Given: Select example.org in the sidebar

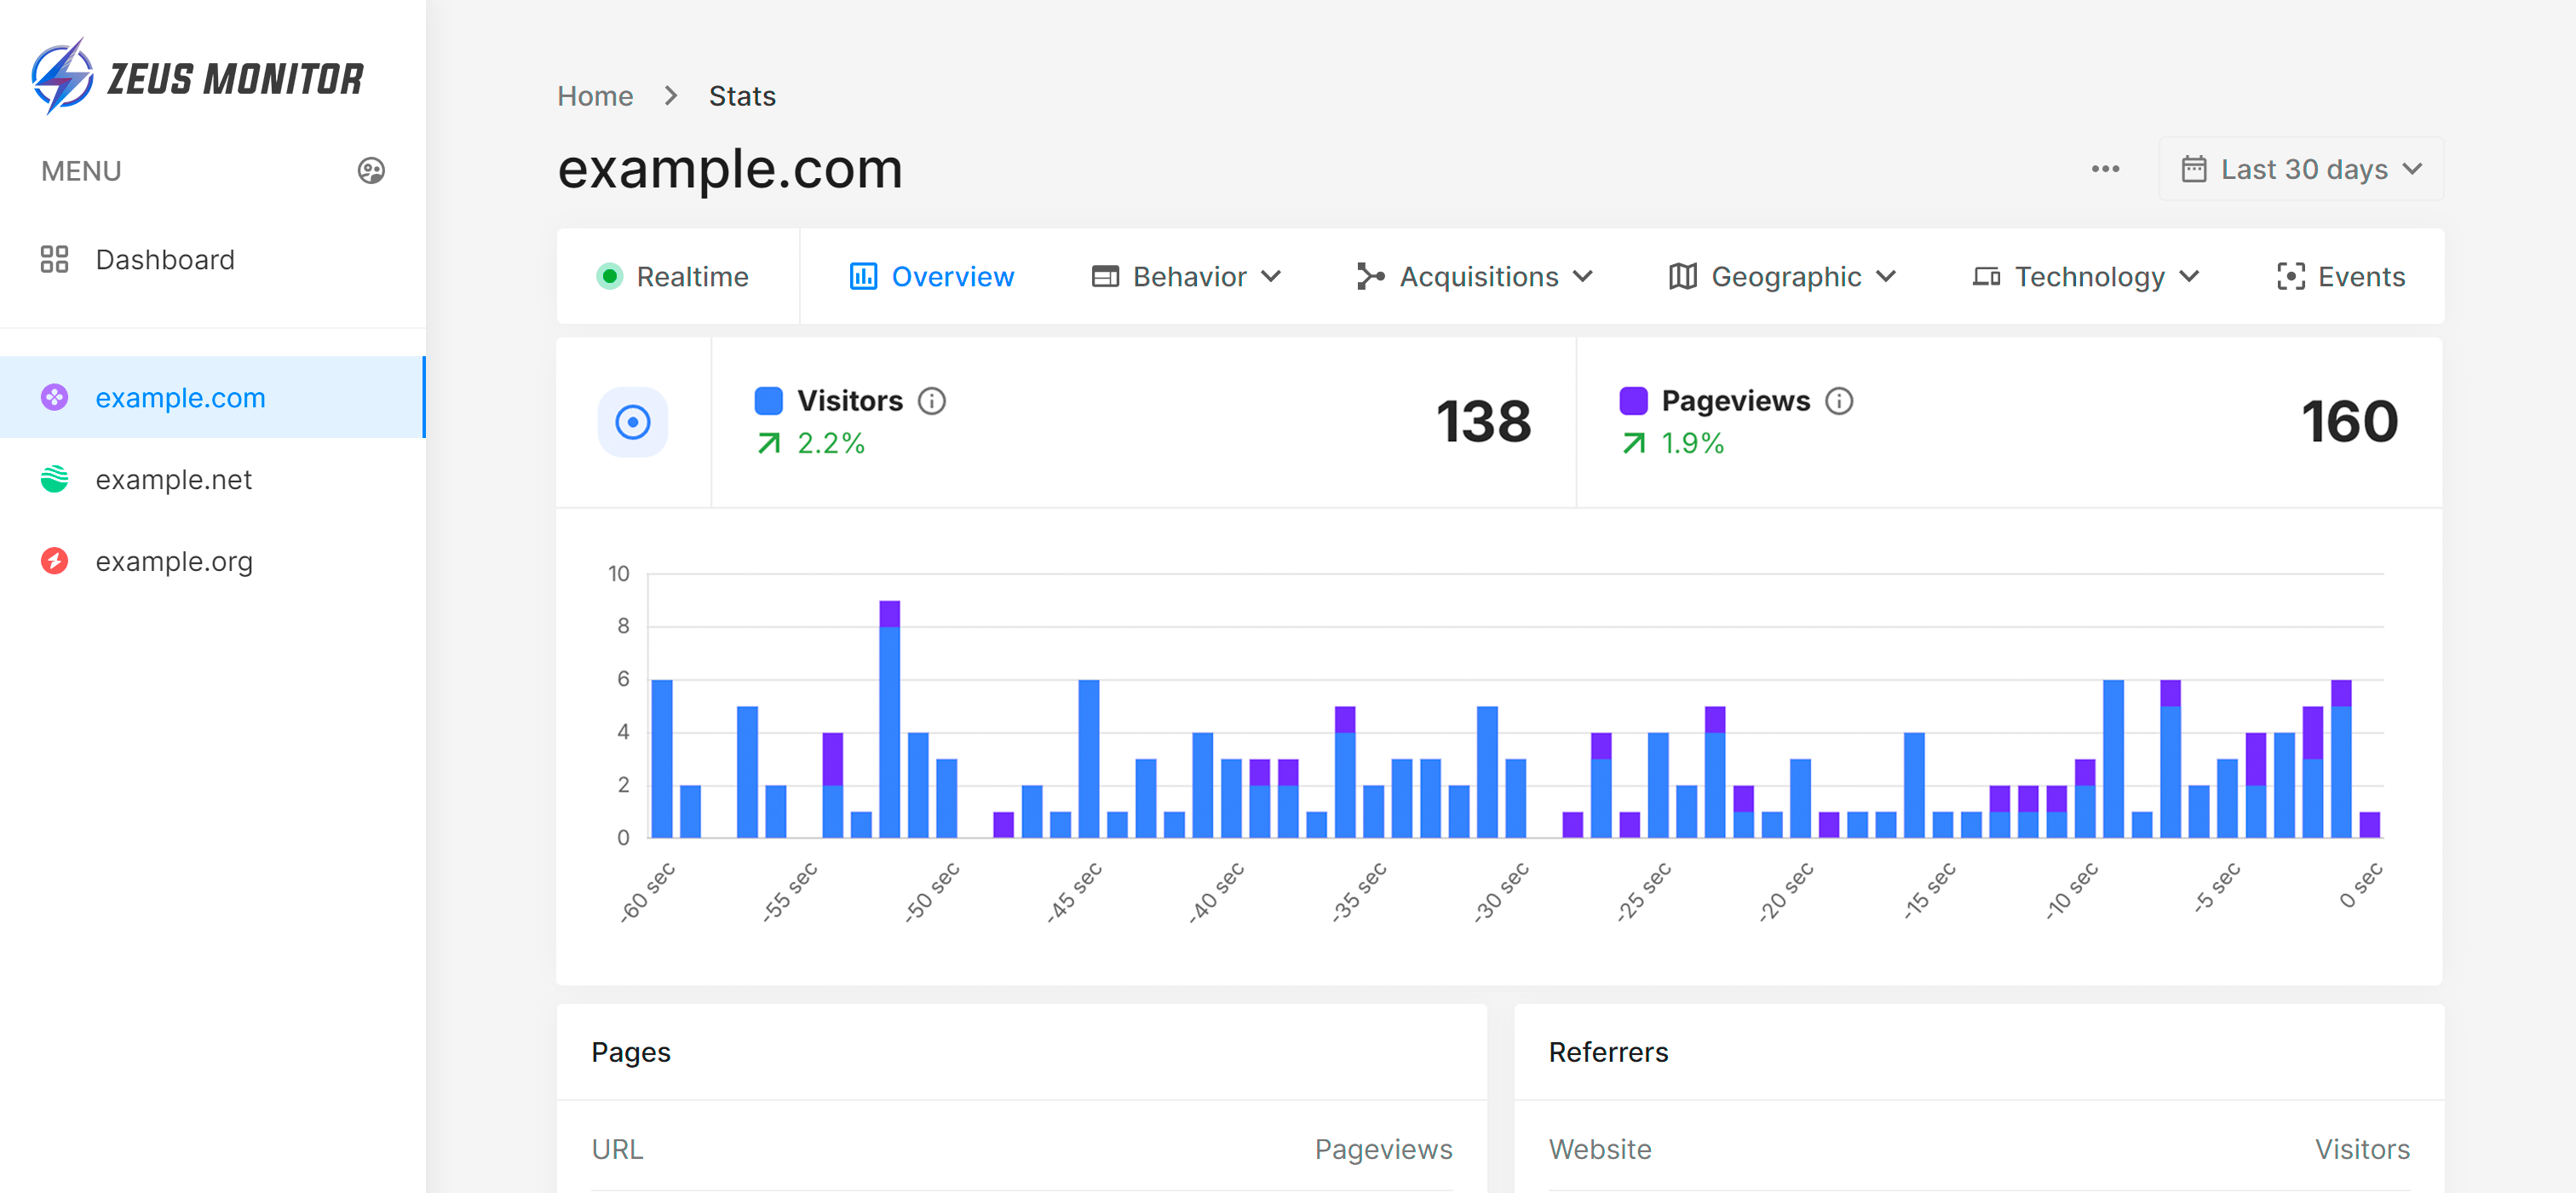Looking at the screenshot, I should 212,561.
